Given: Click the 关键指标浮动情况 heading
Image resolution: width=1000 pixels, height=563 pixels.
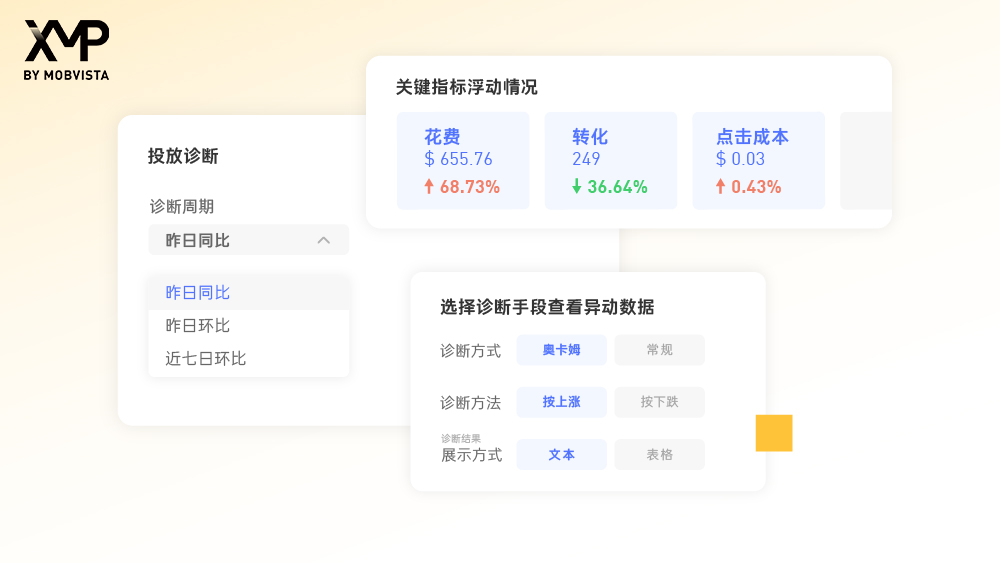Looking at the screenshot, I should point(466,87).
